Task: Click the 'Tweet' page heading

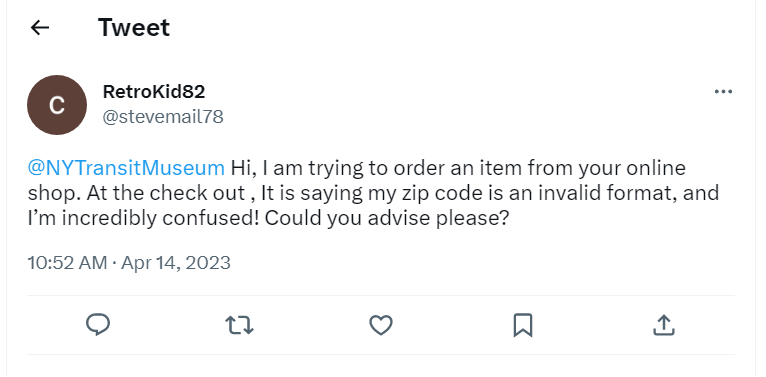Action: pos(133,27)
